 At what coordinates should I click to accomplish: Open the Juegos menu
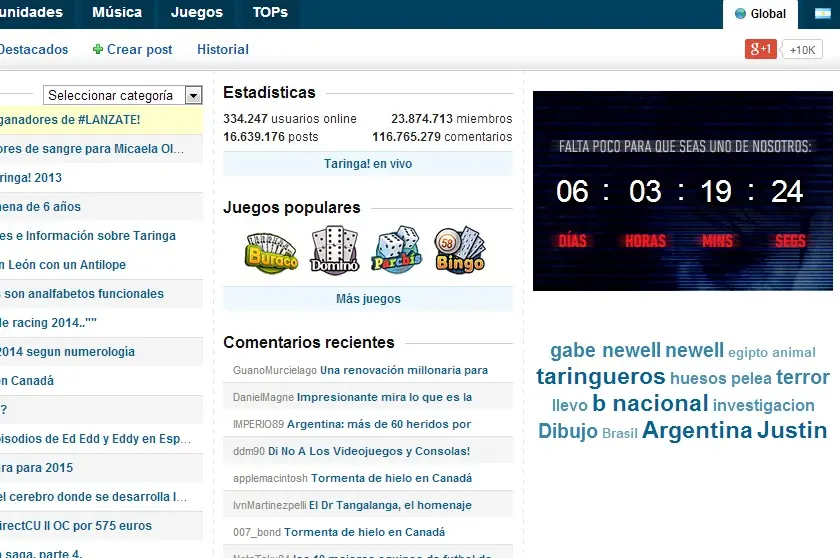[x=197, y=12]
